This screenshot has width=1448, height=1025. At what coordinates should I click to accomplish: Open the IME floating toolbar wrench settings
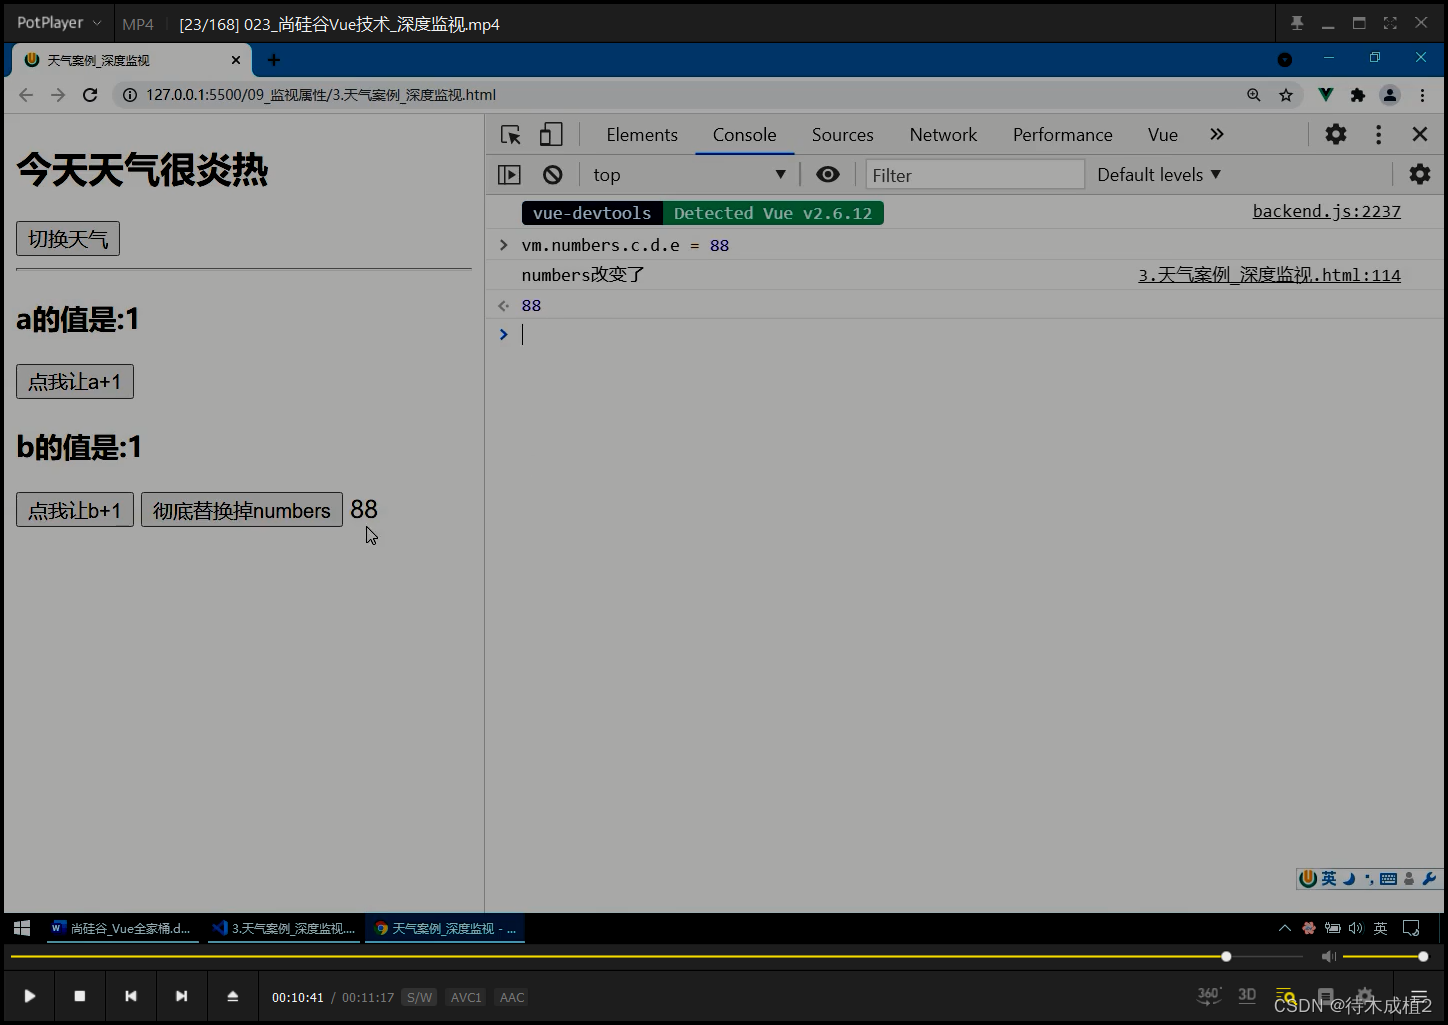click(1429, 879)
